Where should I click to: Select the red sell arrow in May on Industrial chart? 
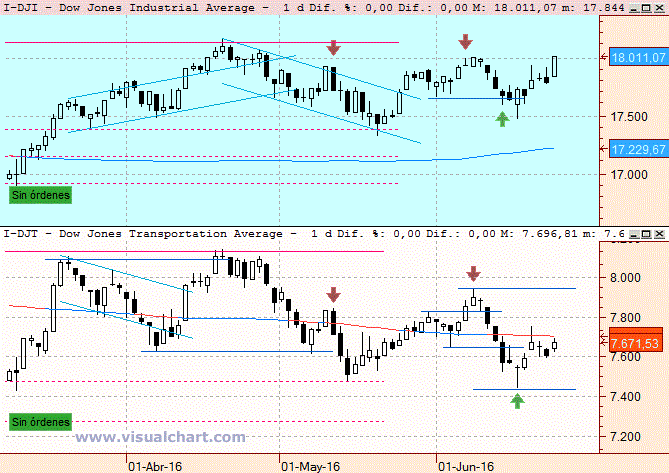[x=333, y=48]
